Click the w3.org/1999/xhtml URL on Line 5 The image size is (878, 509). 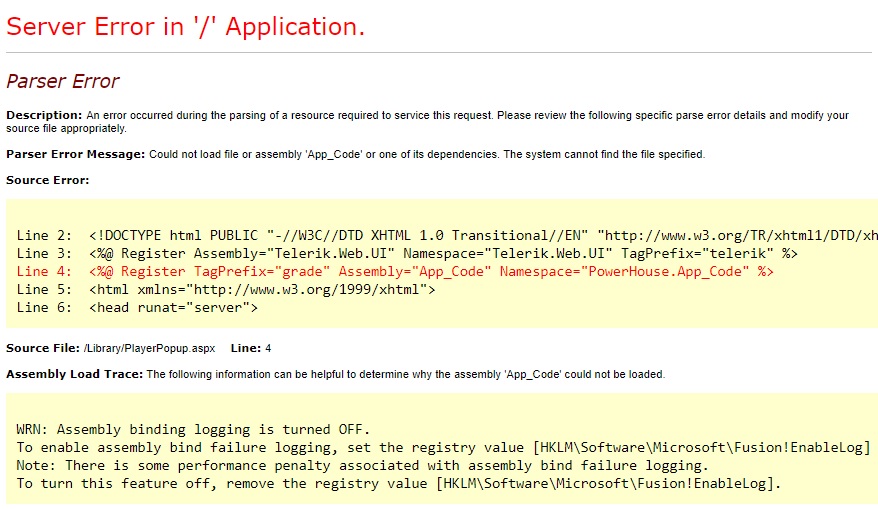coord(312,290)
